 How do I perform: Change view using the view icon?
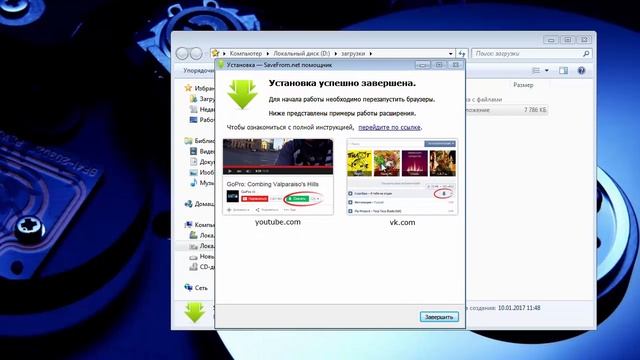pyautogui.click(x=536, y=71)
